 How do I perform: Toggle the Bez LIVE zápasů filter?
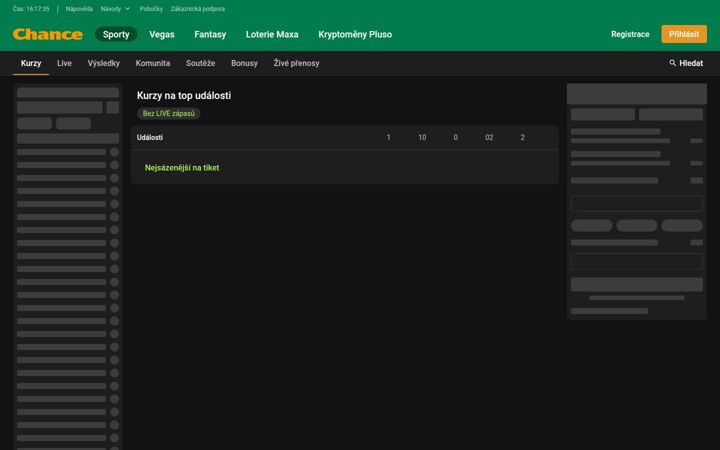pos(169,113)
